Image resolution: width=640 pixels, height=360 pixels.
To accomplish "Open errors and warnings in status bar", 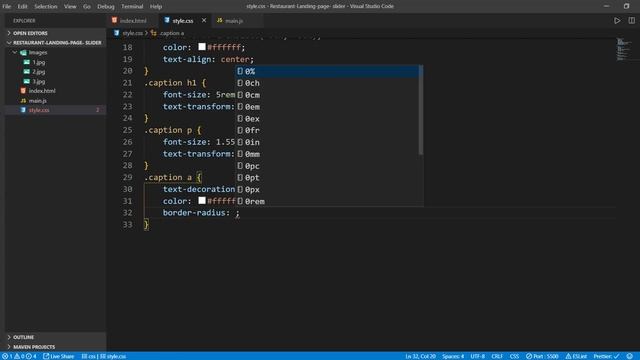I will pos(19,356).
